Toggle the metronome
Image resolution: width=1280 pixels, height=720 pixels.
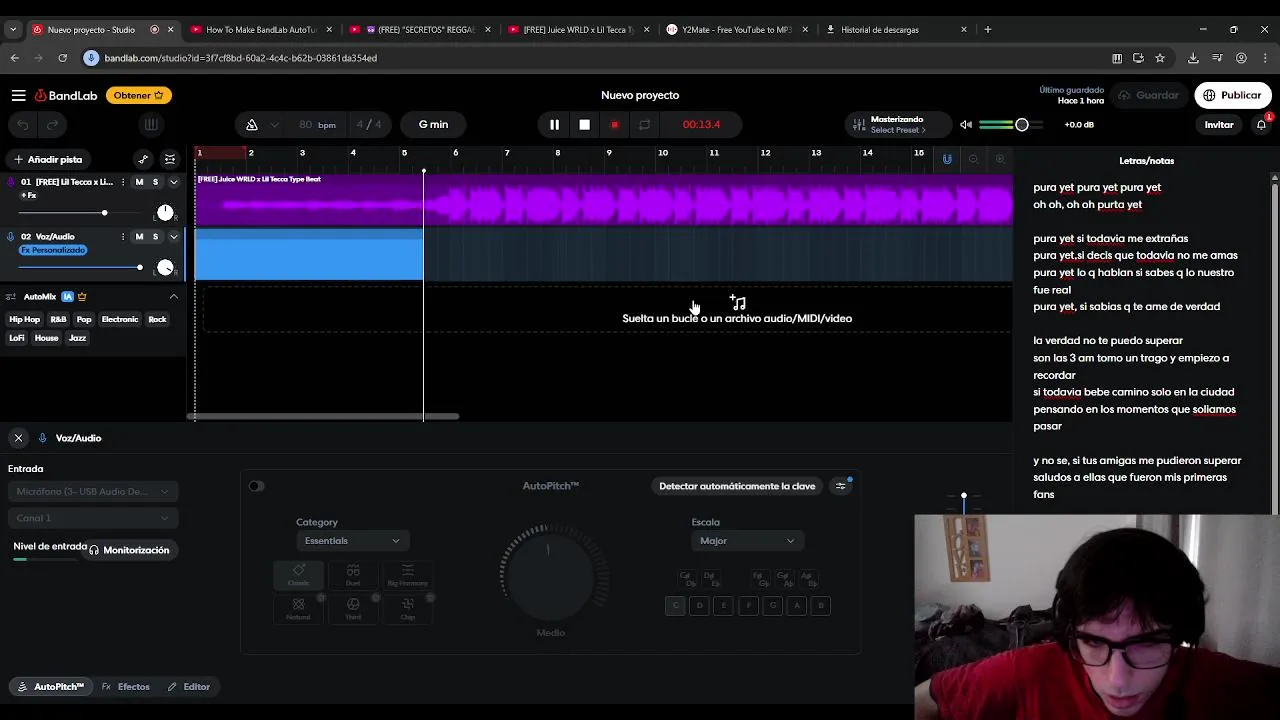[252, 125]
